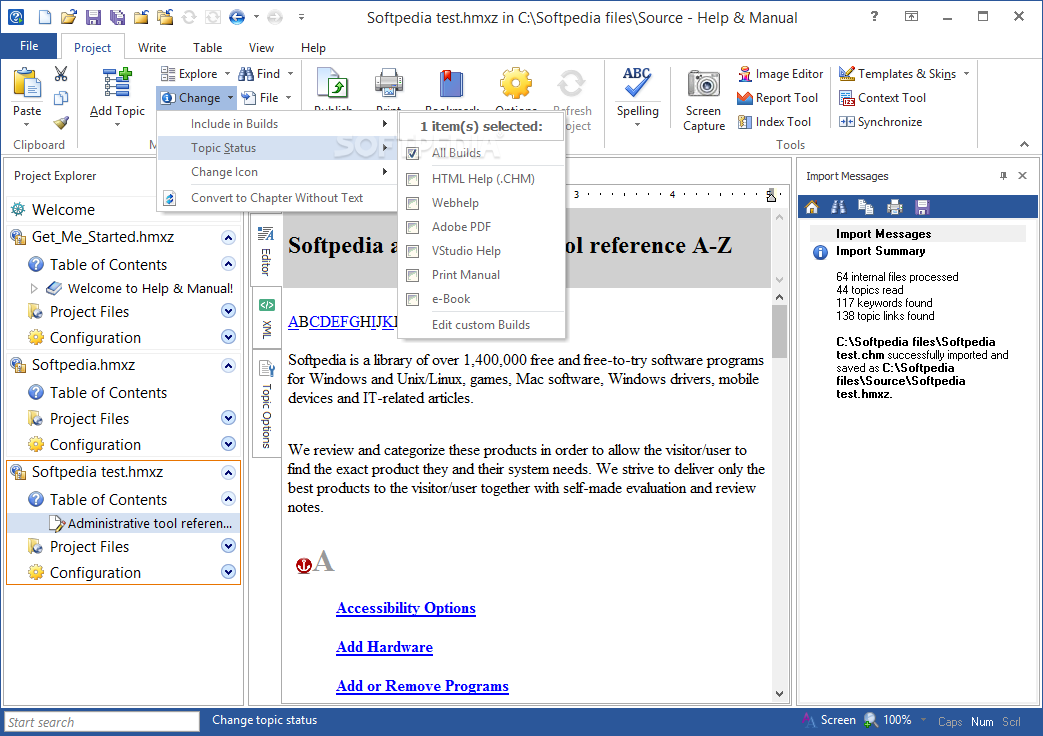This screenshot has height=736, width=1043.
Task: Open the File dropdown in ribbon
Action: coord(267,98)
